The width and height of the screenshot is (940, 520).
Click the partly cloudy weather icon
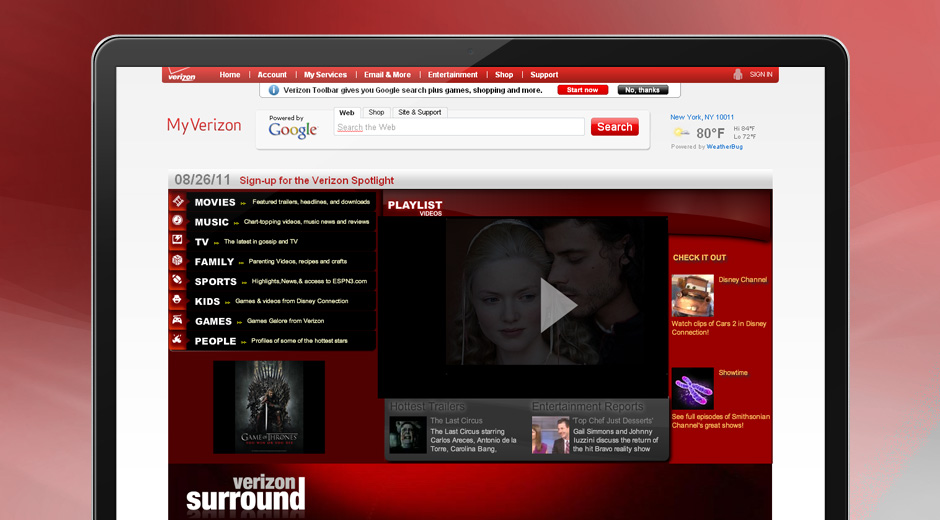pyautogui.click(x=681, y=133)
